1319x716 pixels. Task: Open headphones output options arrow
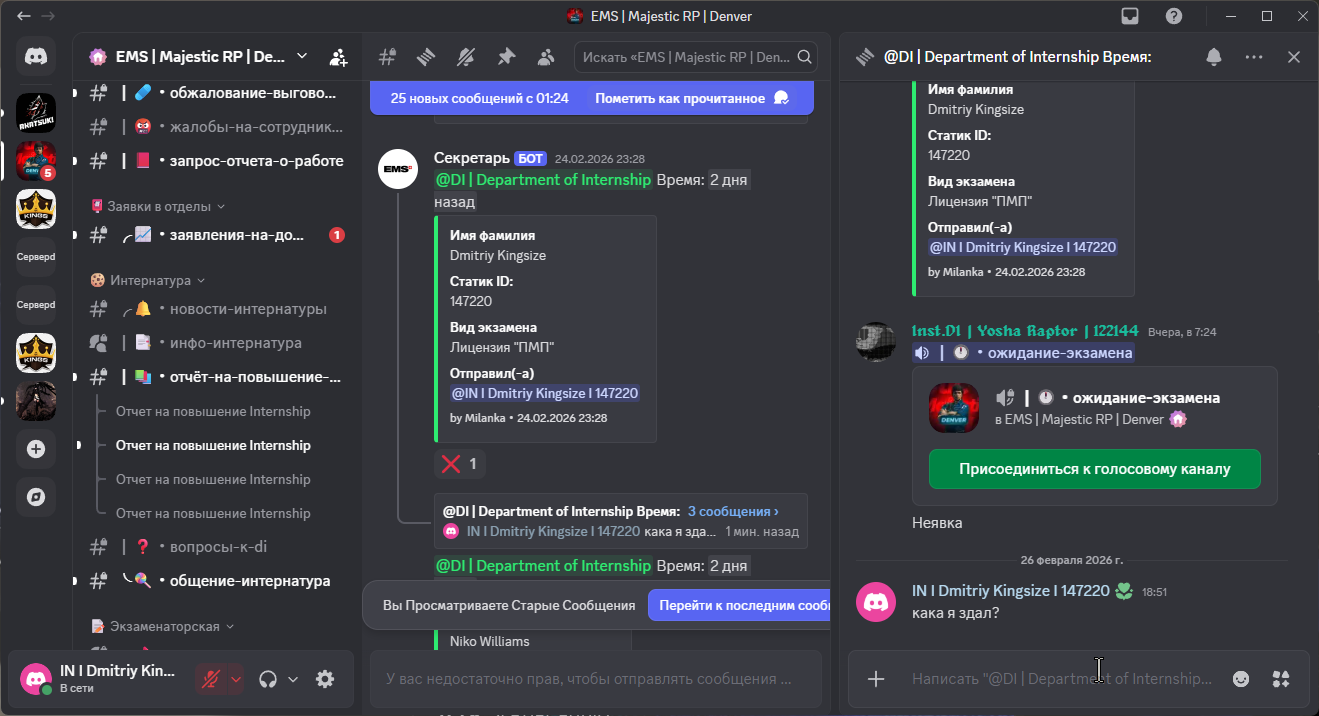pyautogui.click(x=293, y=679)
